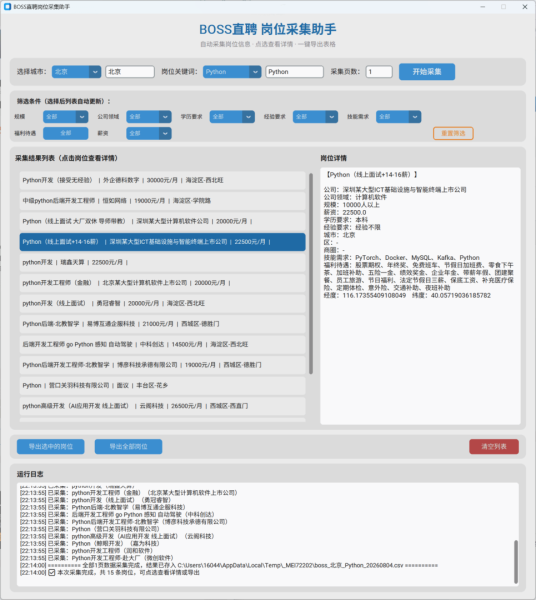Open the 薪资 filter dropdown
The width and height of the screenshot is (536, 600).
(x=149, y=133)
